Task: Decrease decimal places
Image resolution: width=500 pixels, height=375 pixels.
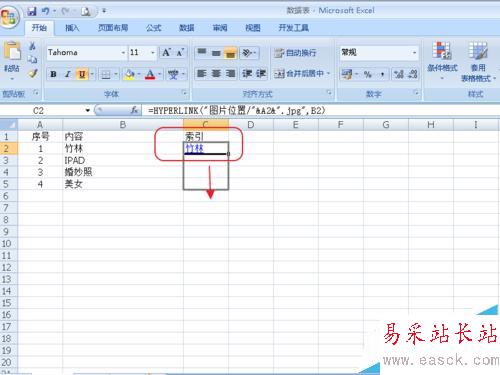Action: click(x=413, y=74)
